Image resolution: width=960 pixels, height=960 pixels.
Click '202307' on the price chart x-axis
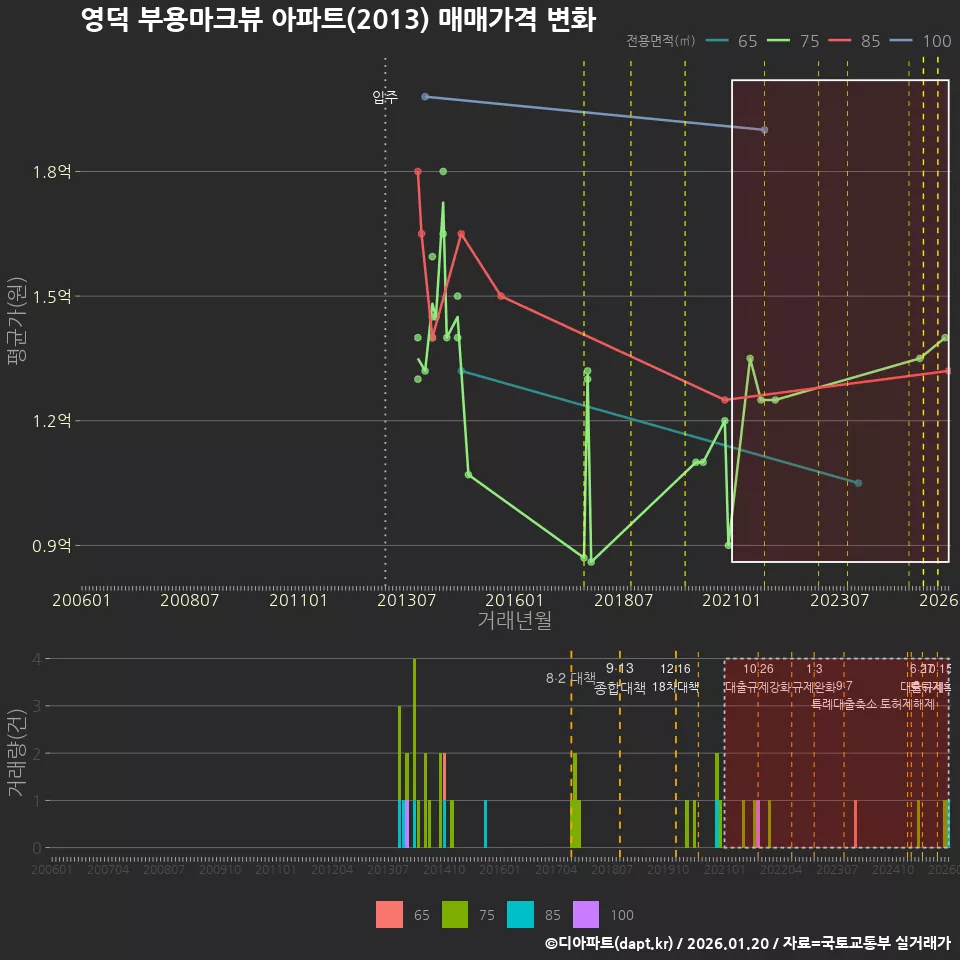839,600
